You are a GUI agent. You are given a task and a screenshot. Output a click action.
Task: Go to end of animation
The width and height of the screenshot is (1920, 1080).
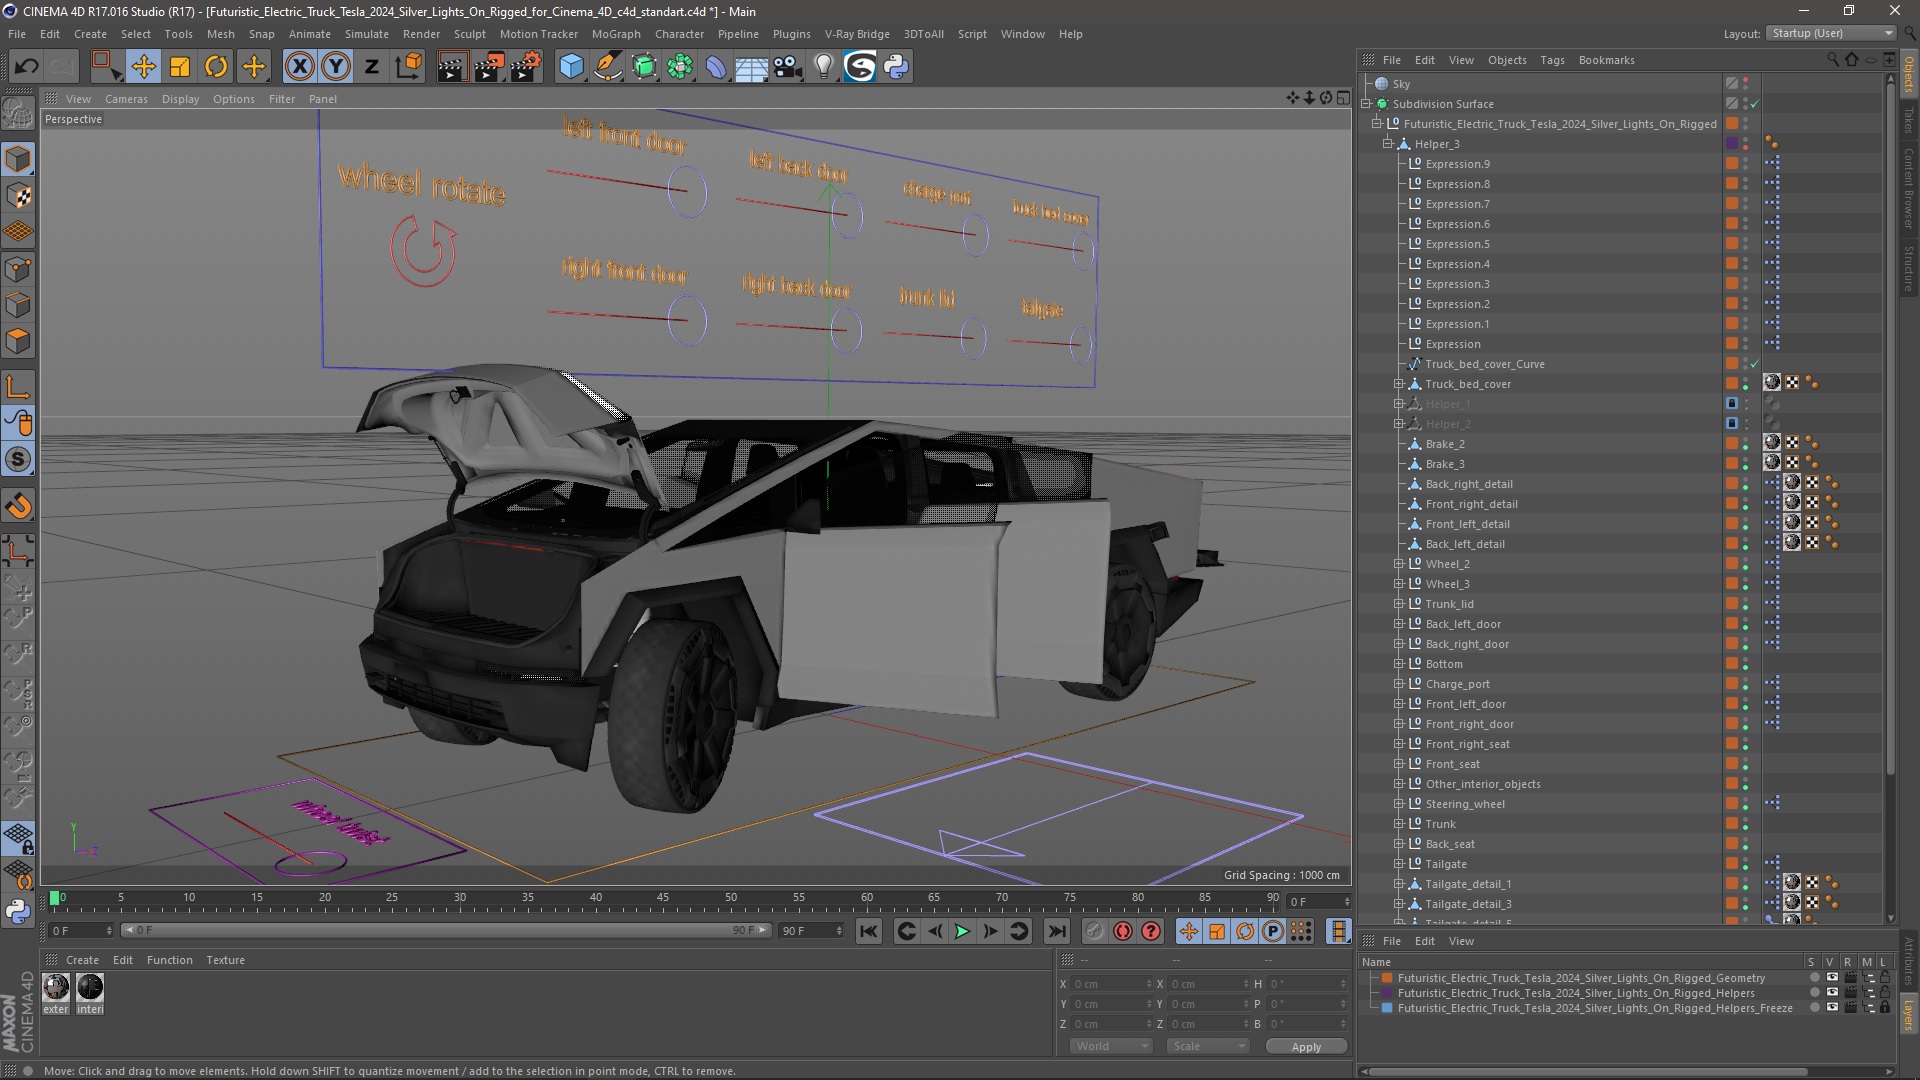(1056, 931)
